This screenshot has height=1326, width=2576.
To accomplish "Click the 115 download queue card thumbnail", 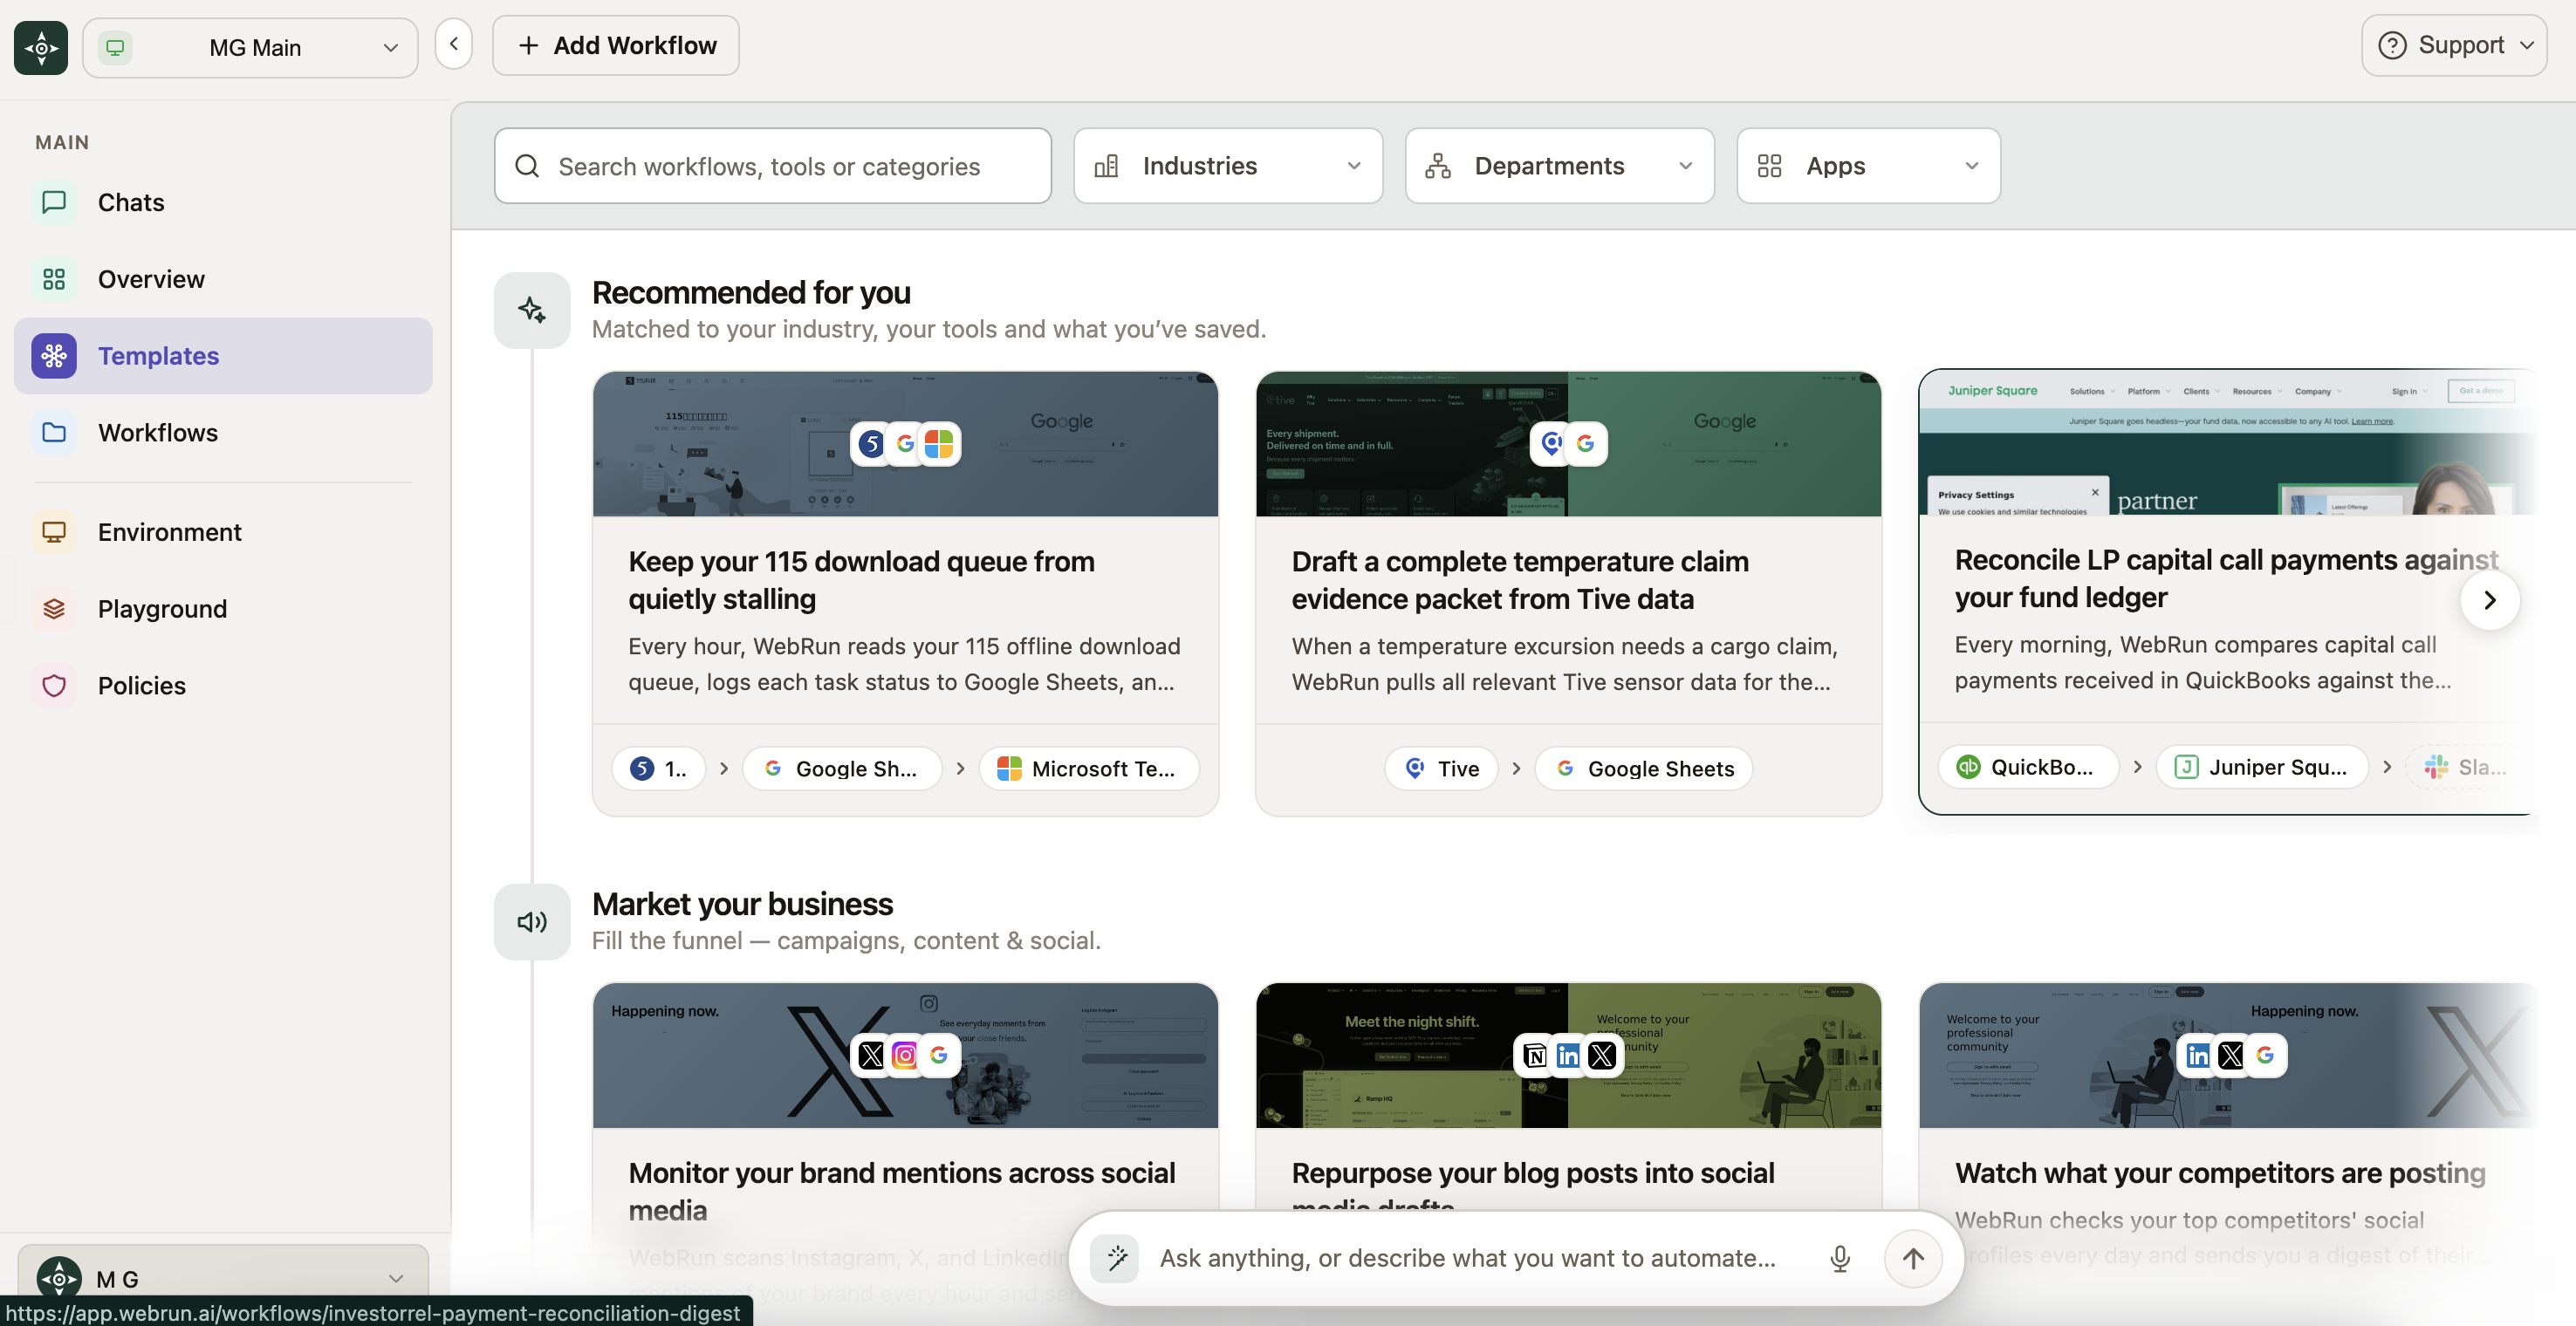I will 905,444.
